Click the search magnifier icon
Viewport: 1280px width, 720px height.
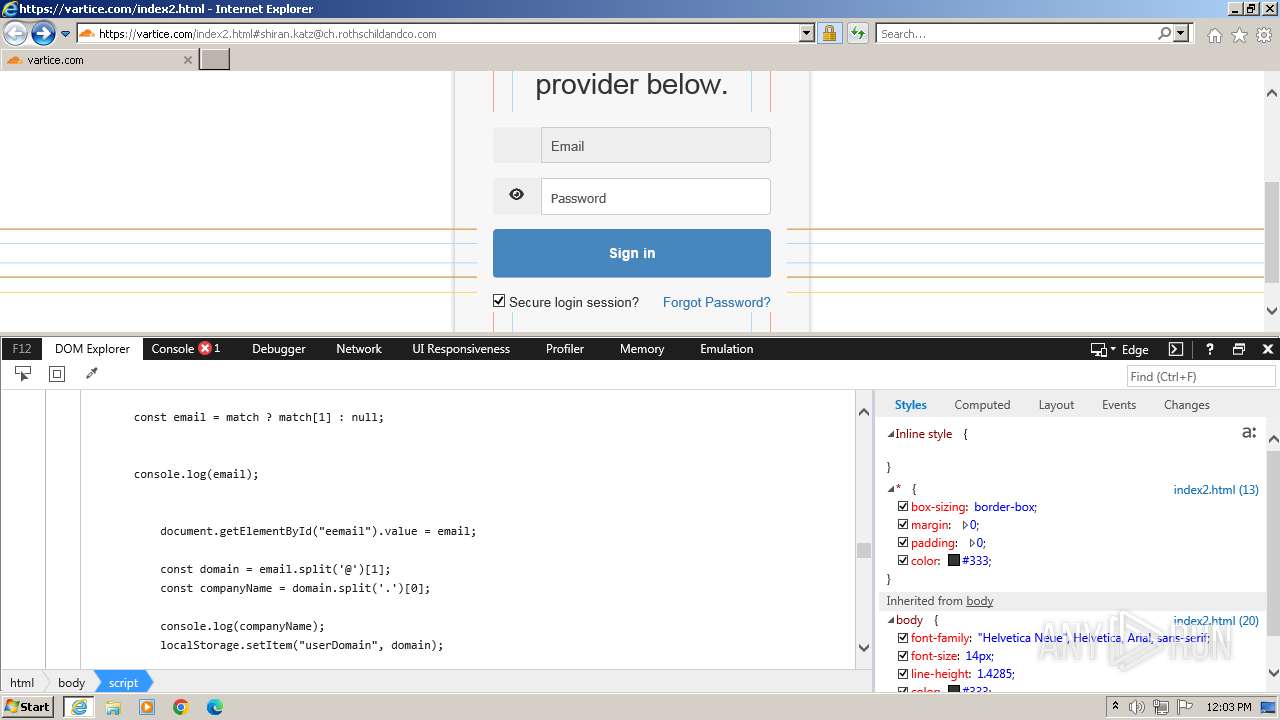(x=1164, y=34)
